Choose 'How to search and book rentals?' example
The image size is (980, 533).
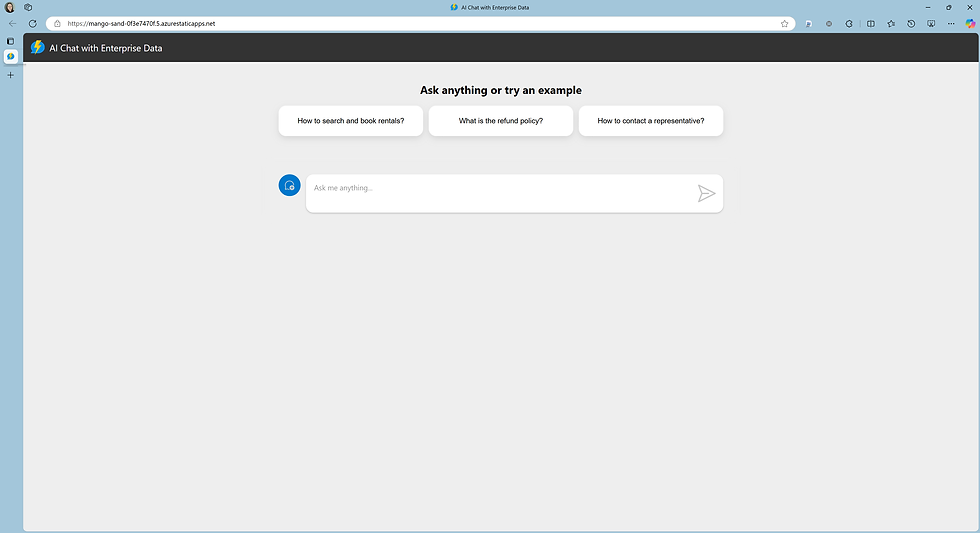[x=351, y=121]
